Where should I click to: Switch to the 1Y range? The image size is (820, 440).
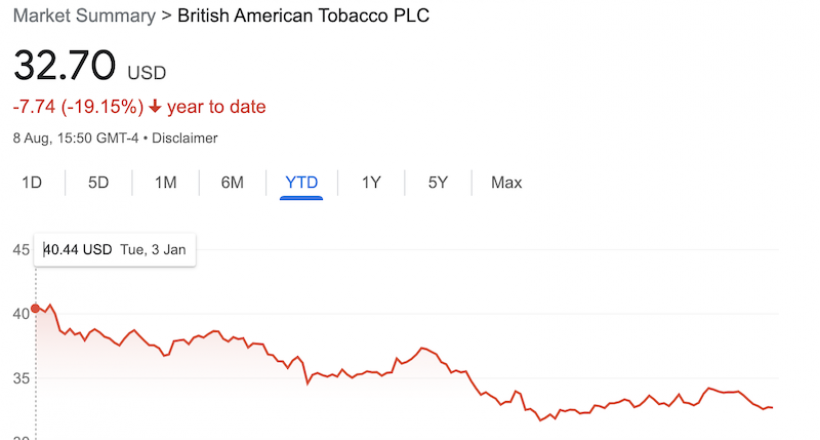click(x=371, y=183)
